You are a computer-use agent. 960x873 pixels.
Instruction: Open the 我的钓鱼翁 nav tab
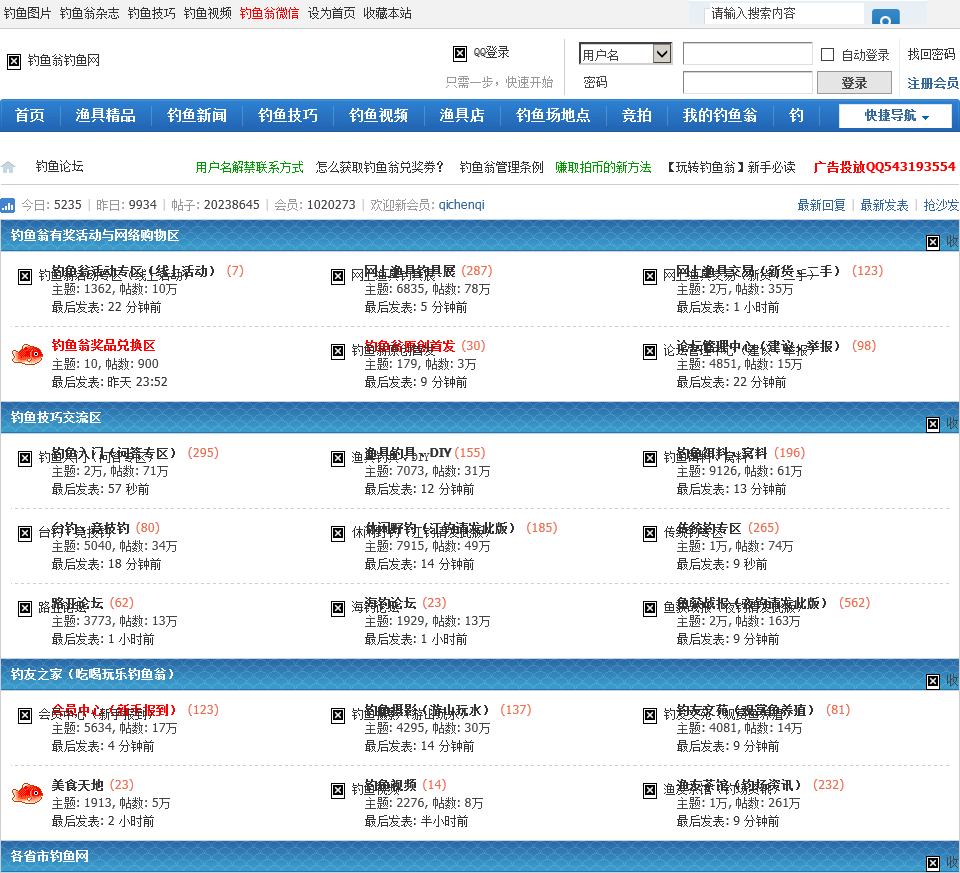[x=720, y=116]
